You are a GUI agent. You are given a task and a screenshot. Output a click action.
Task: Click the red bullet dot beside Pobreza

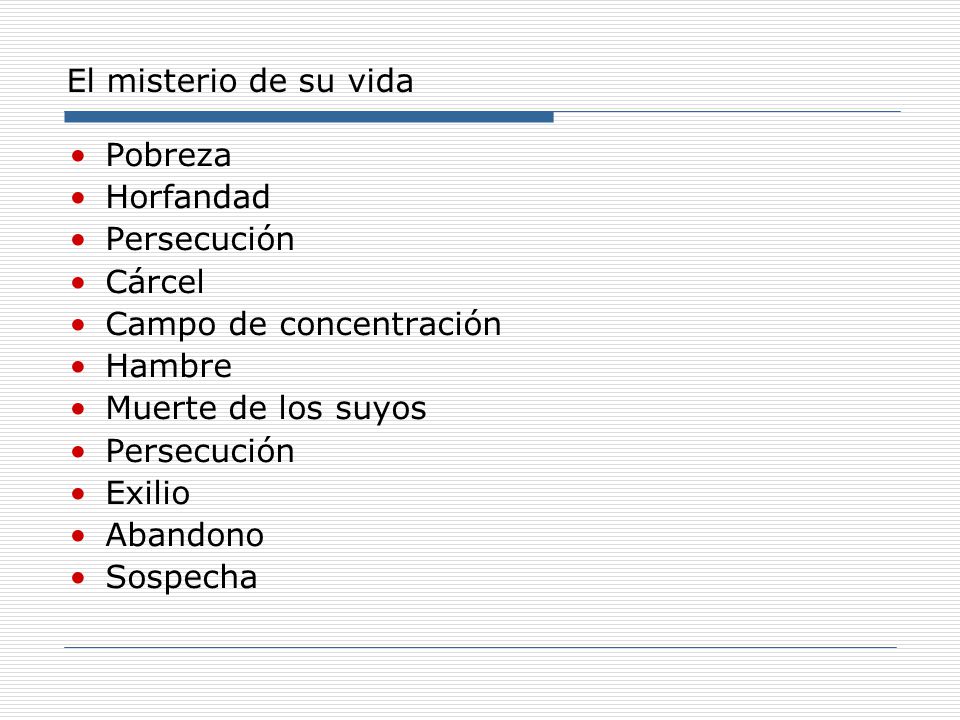(x=78, y=156)
